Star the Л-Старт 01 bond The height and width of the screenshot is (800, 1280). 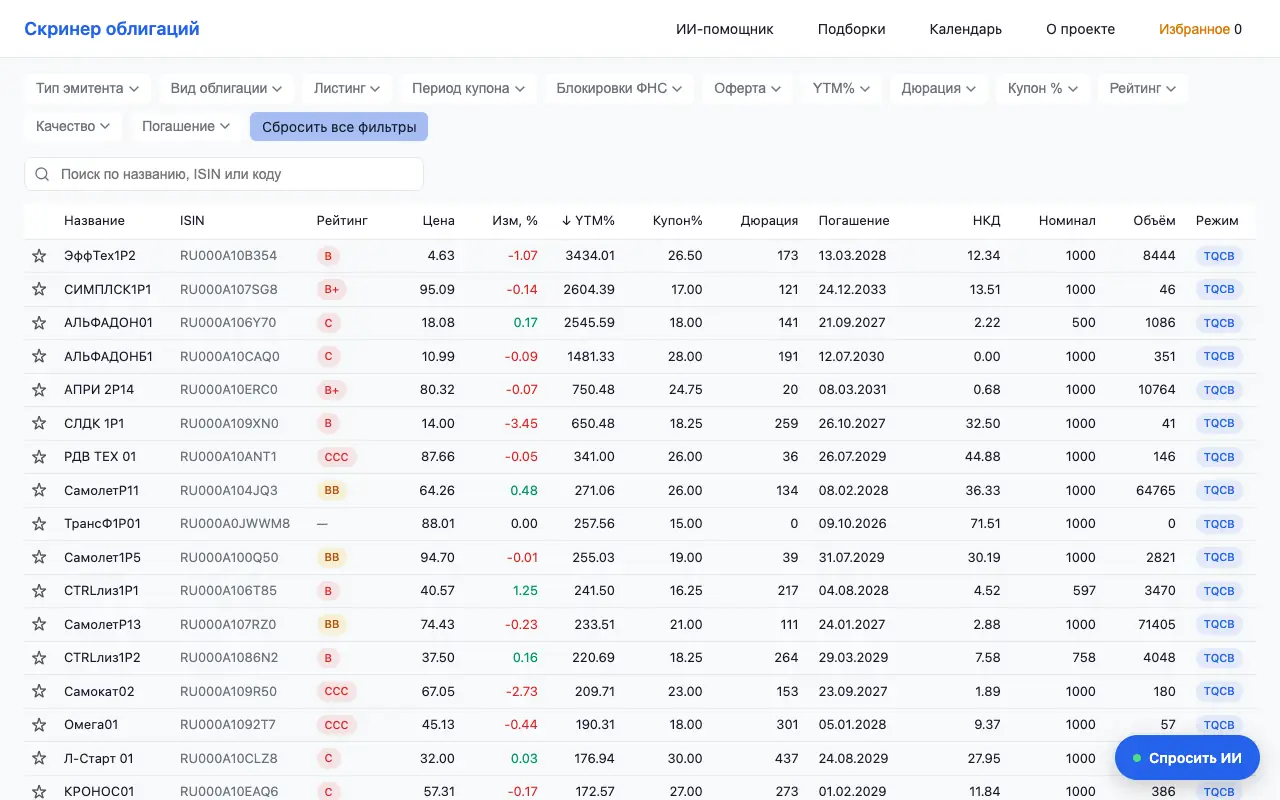(x=39, y=758)
